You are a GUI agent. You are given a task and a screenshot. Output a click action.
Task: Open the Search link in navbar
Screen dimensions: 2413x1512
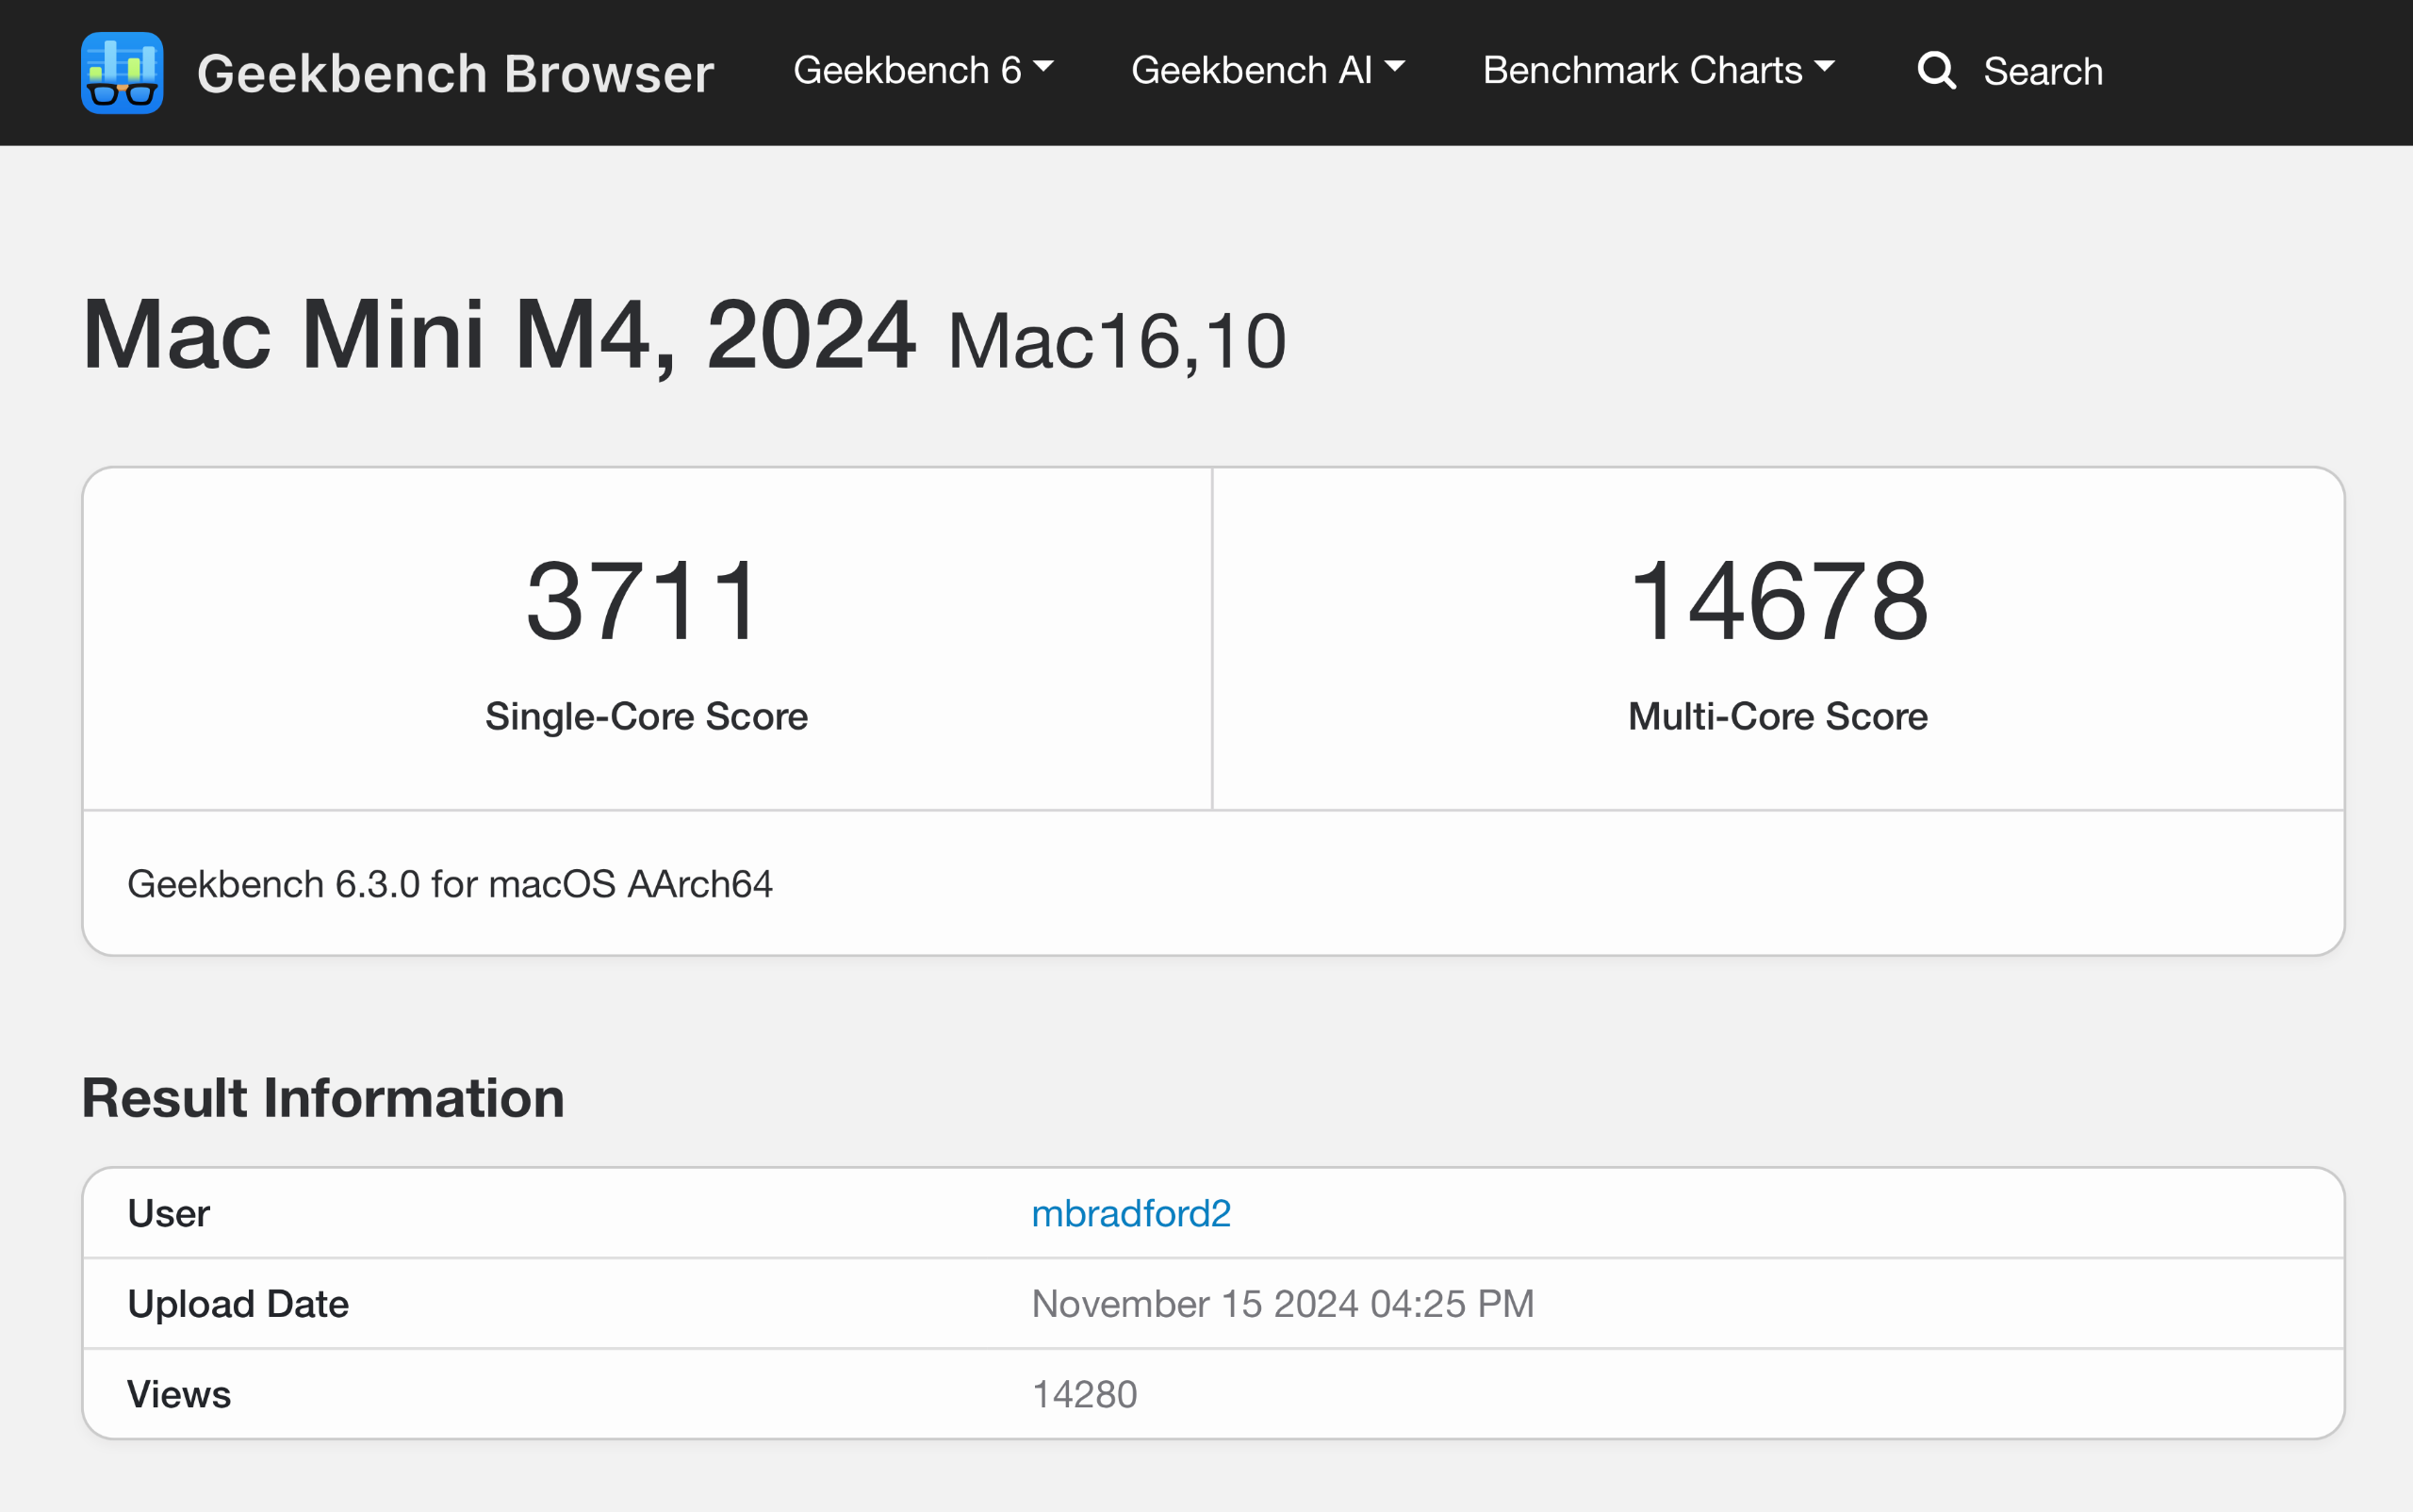pos(2043,71)
